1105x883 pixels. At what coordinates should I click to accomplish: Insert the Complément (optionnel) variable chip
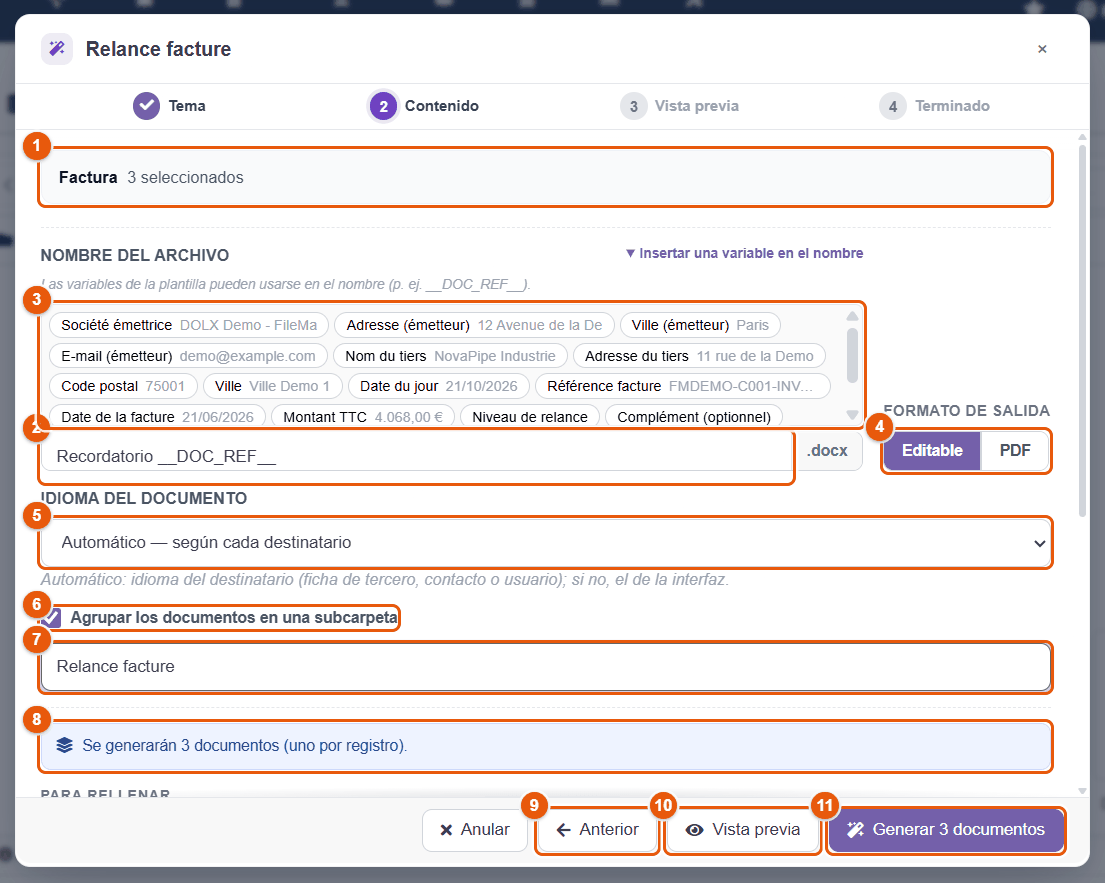[694, 416]
